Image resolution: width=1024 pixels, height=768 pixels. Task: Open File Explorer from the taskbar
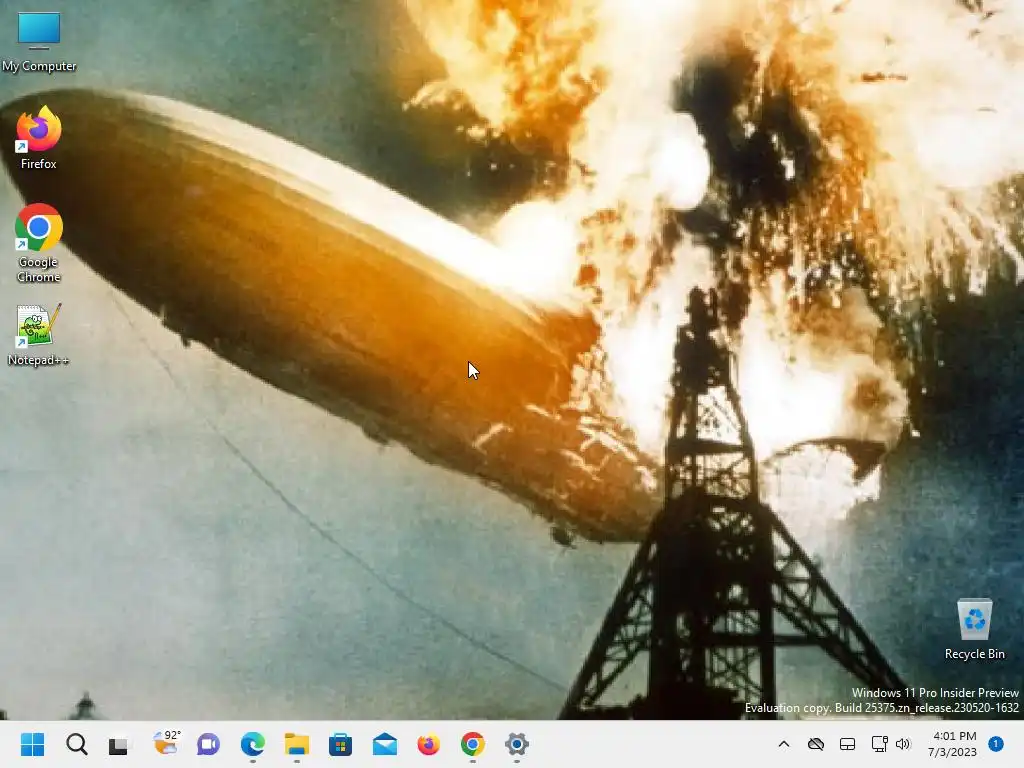point(296,744)
